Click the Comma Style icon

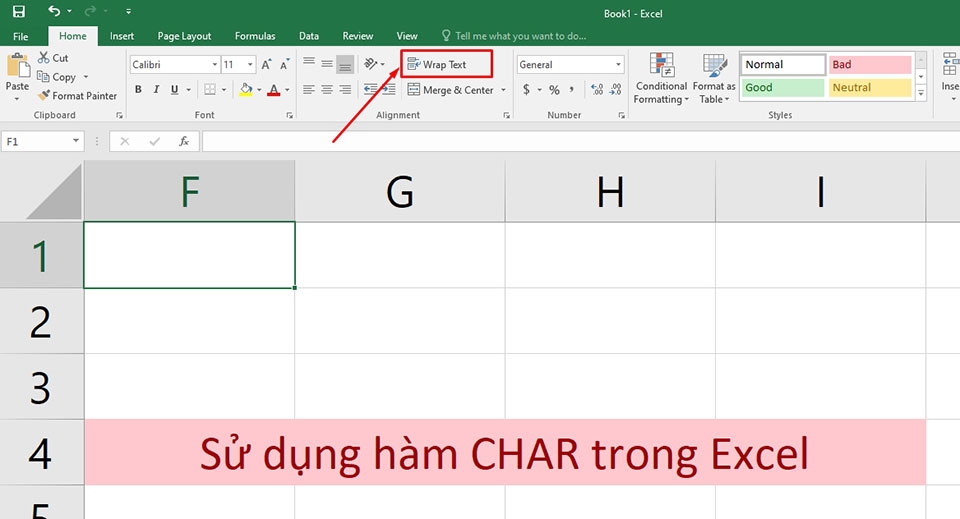pos(571,90)
